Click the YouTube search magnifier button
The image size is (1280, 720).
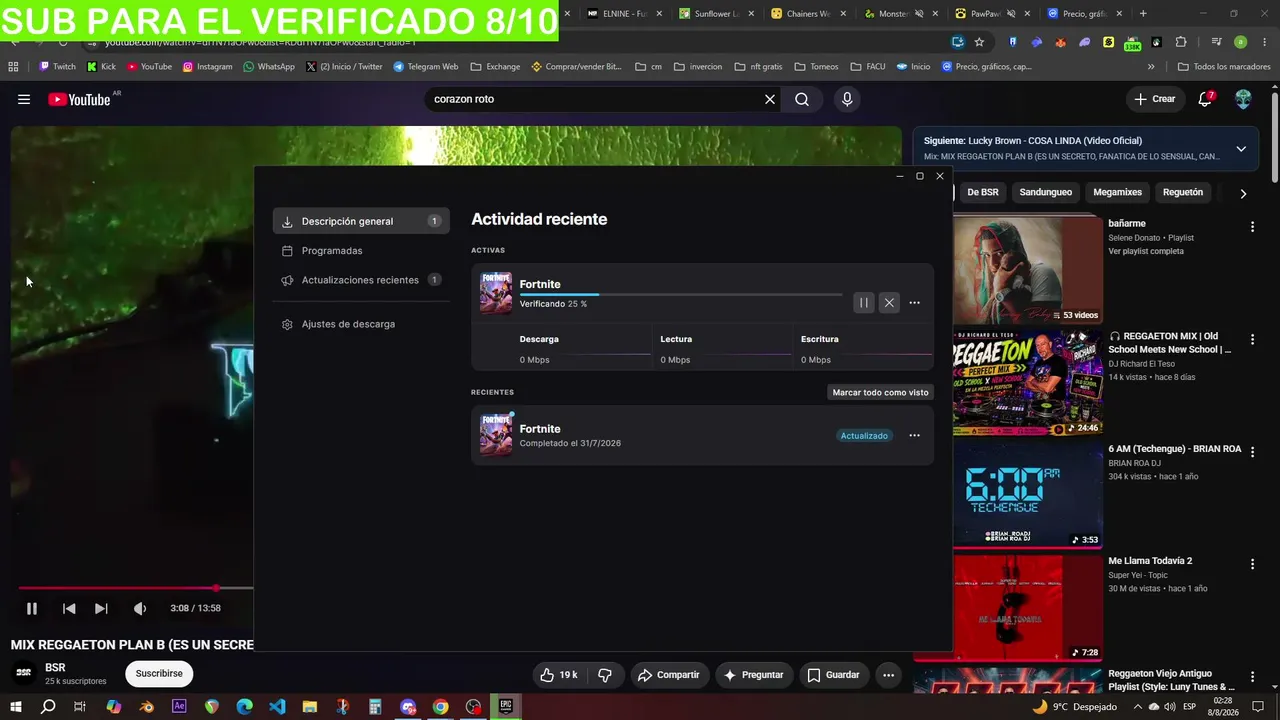tap(802, 99)
